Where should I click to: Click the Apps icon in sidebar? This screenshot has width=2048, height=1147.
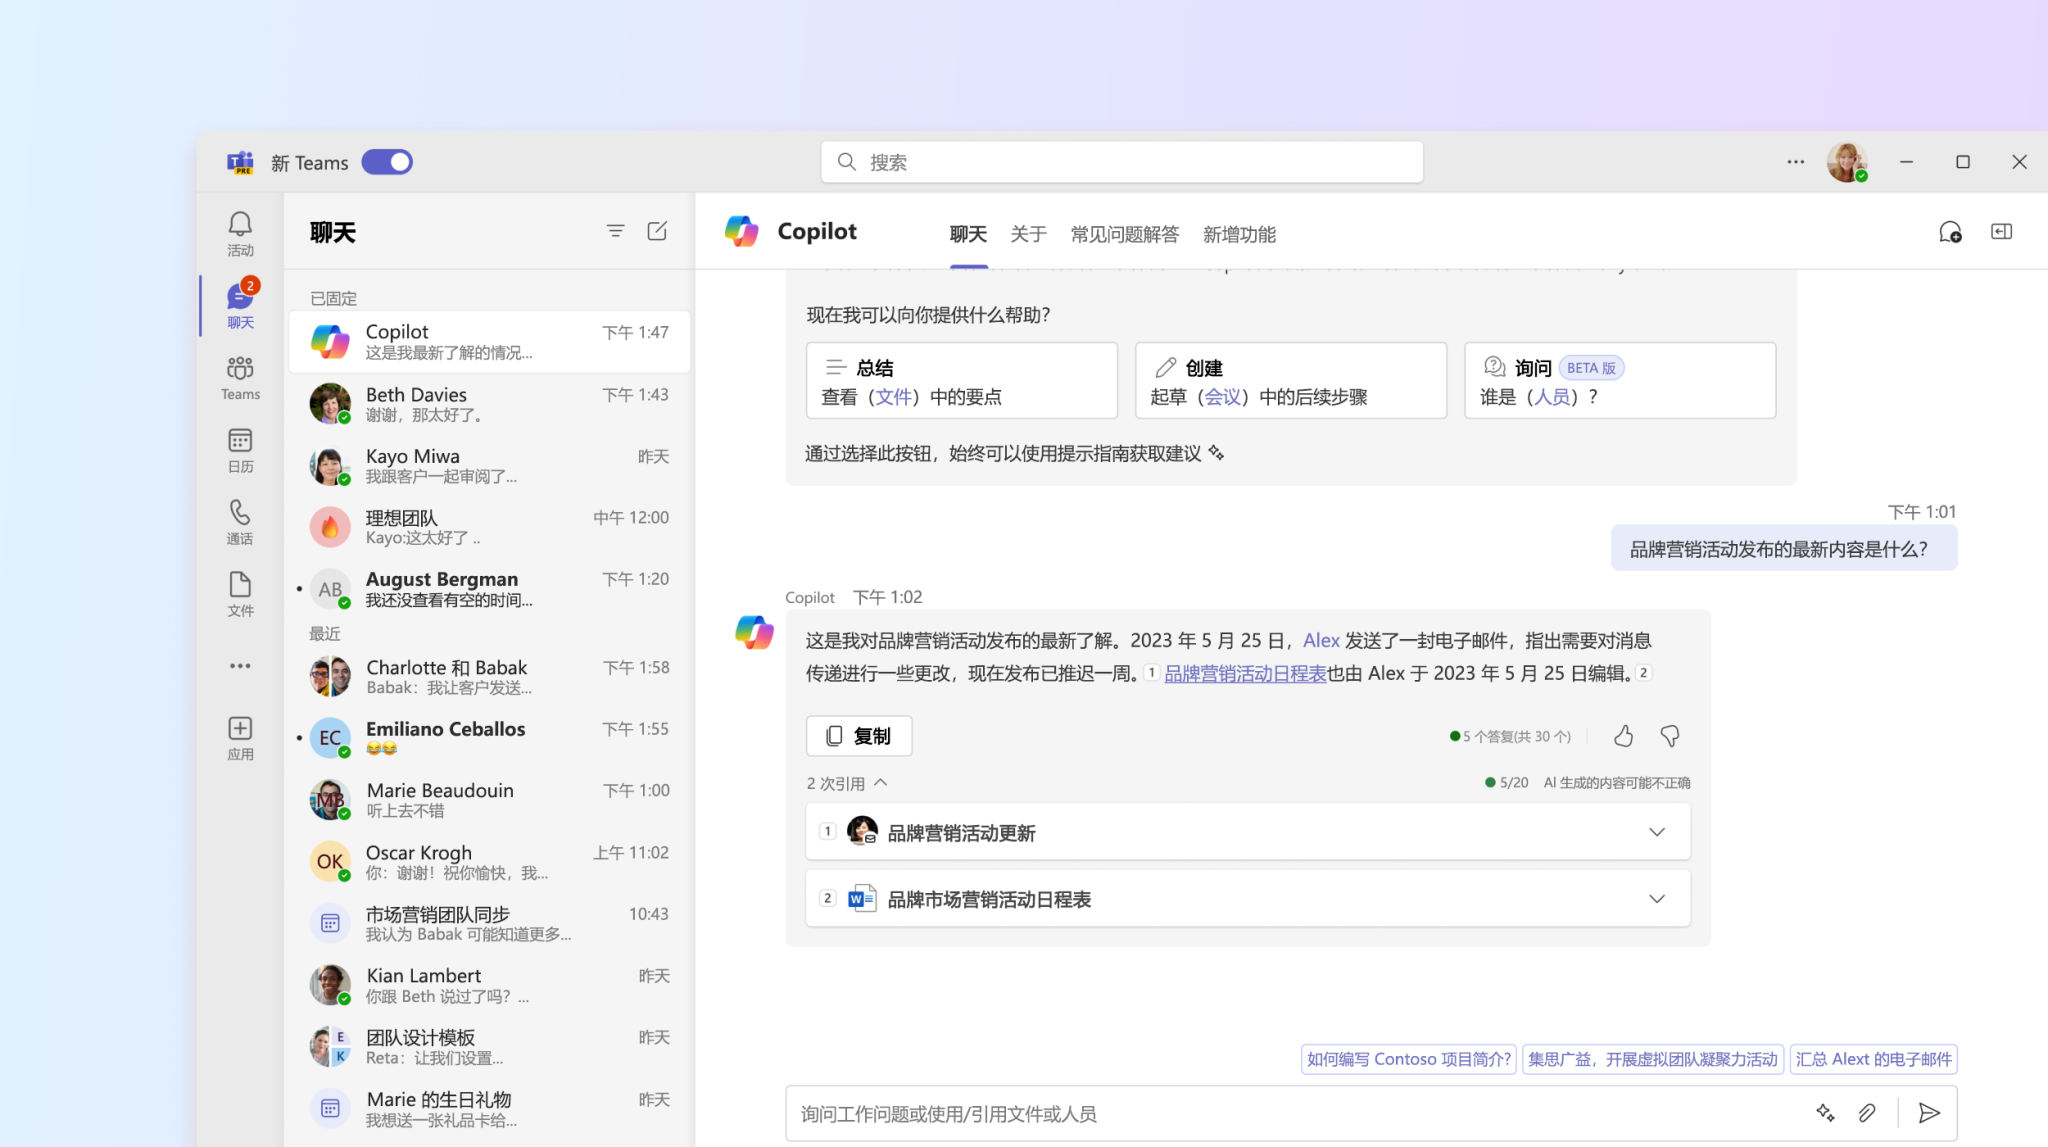[x=239, y=736]
